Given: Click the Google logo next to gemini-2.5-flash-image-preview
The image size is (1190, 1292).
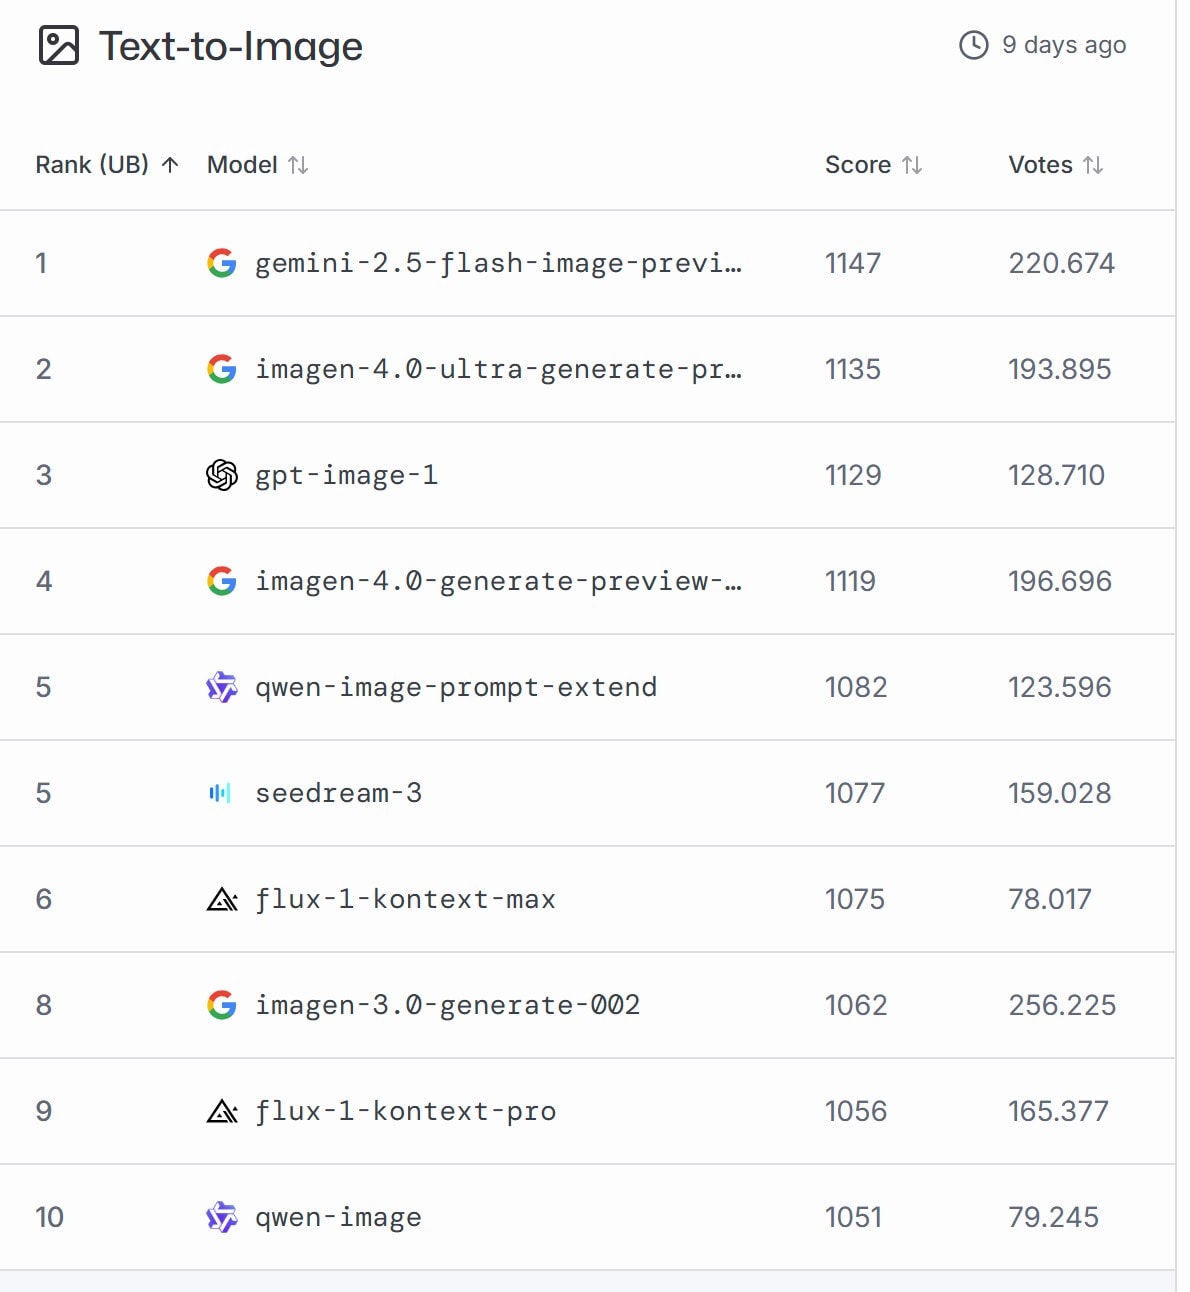Looking at the screenshot, I should tap(222, 263).
